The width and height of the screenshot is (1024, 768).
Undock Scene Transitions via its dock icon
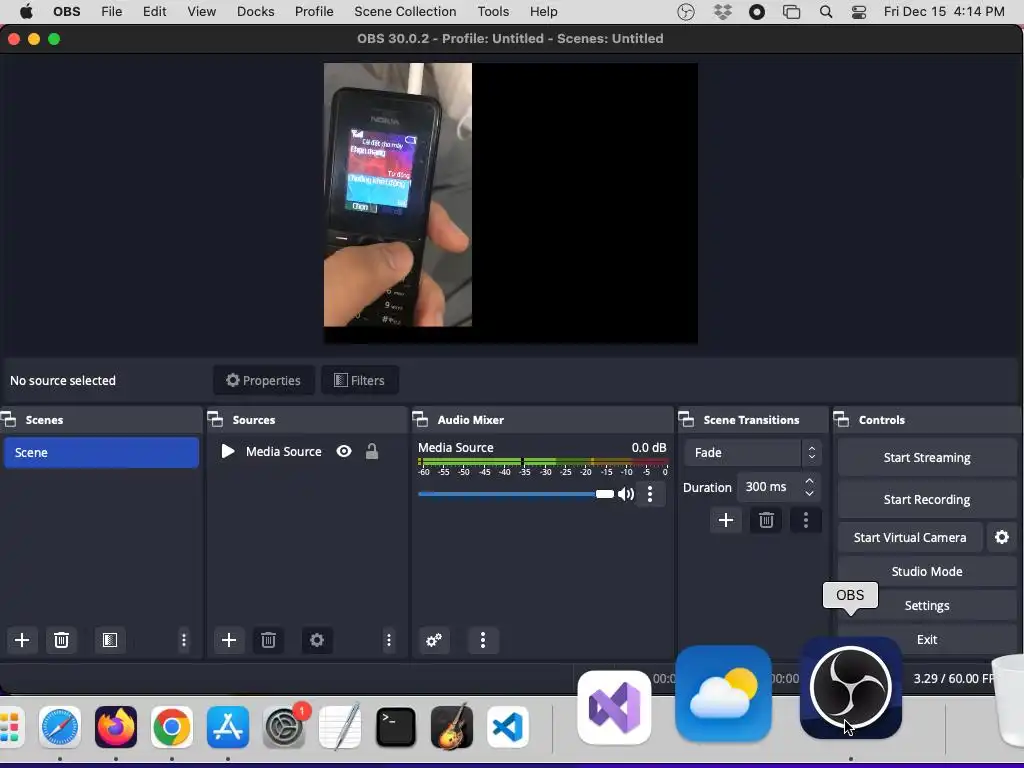point(686,419)
